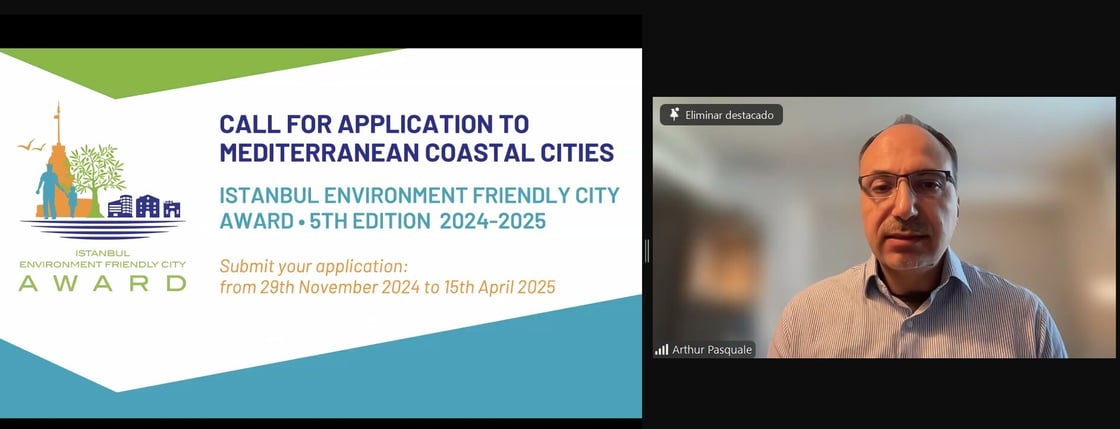The width and height of the screenshot is (1120, 429).
Task: Click the 'MEDITERRANEAN COASTAL CITIES' heading line
Action: 416,153
